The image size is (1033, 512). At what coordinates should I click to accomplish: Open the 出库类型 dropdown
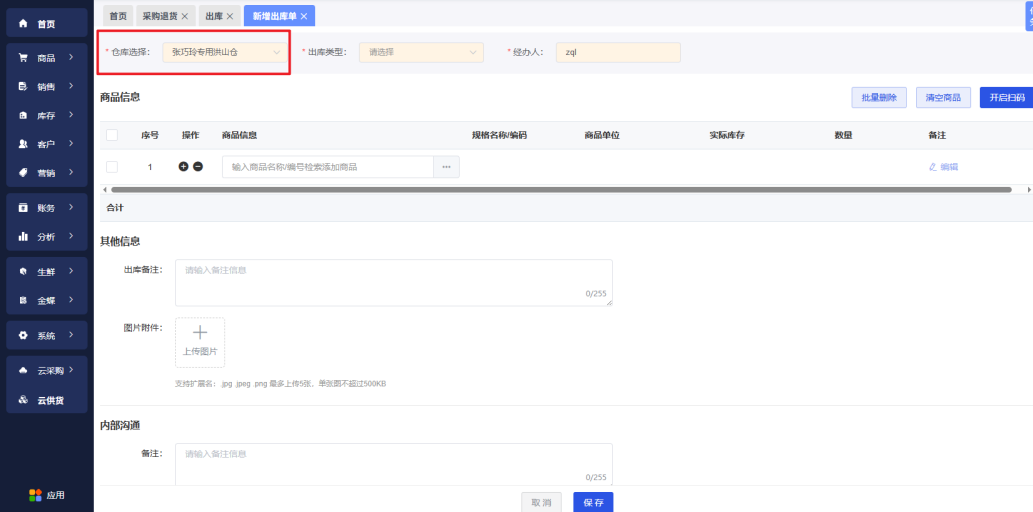(x=421, y=52)
